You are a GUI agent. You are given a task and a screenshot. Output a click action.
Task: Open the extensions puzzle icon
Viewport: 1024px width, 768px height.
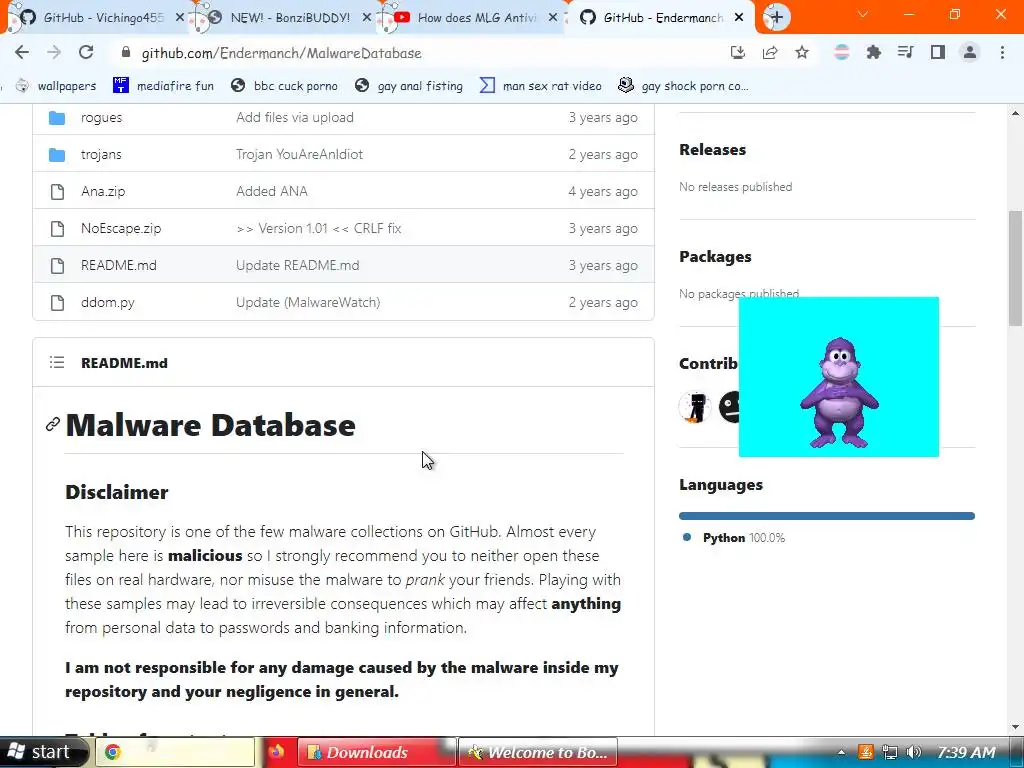pos(873,53)
